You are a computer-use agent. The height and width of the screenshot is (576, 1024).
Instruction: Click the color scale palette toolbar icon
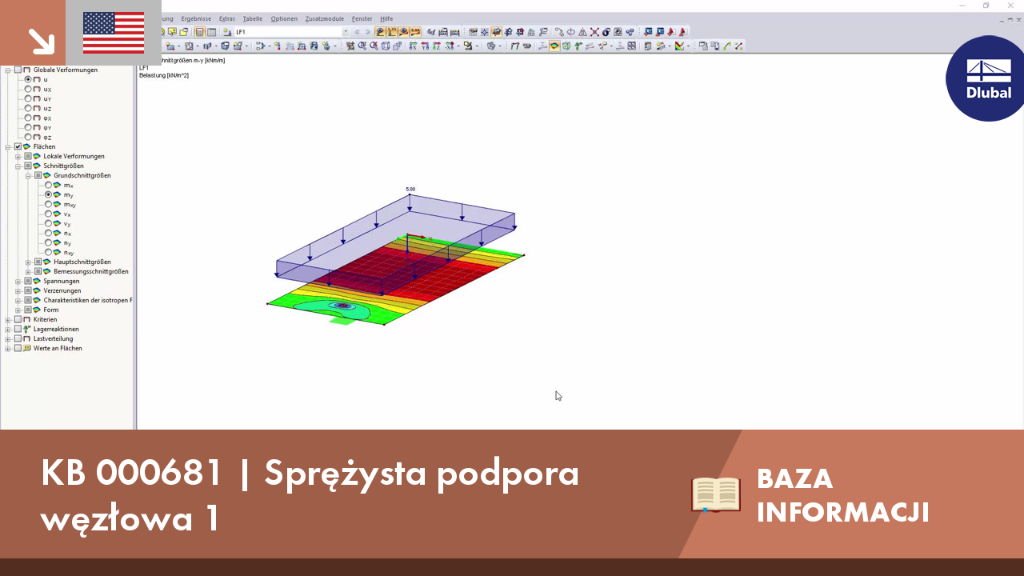click(x=679, y=46)
